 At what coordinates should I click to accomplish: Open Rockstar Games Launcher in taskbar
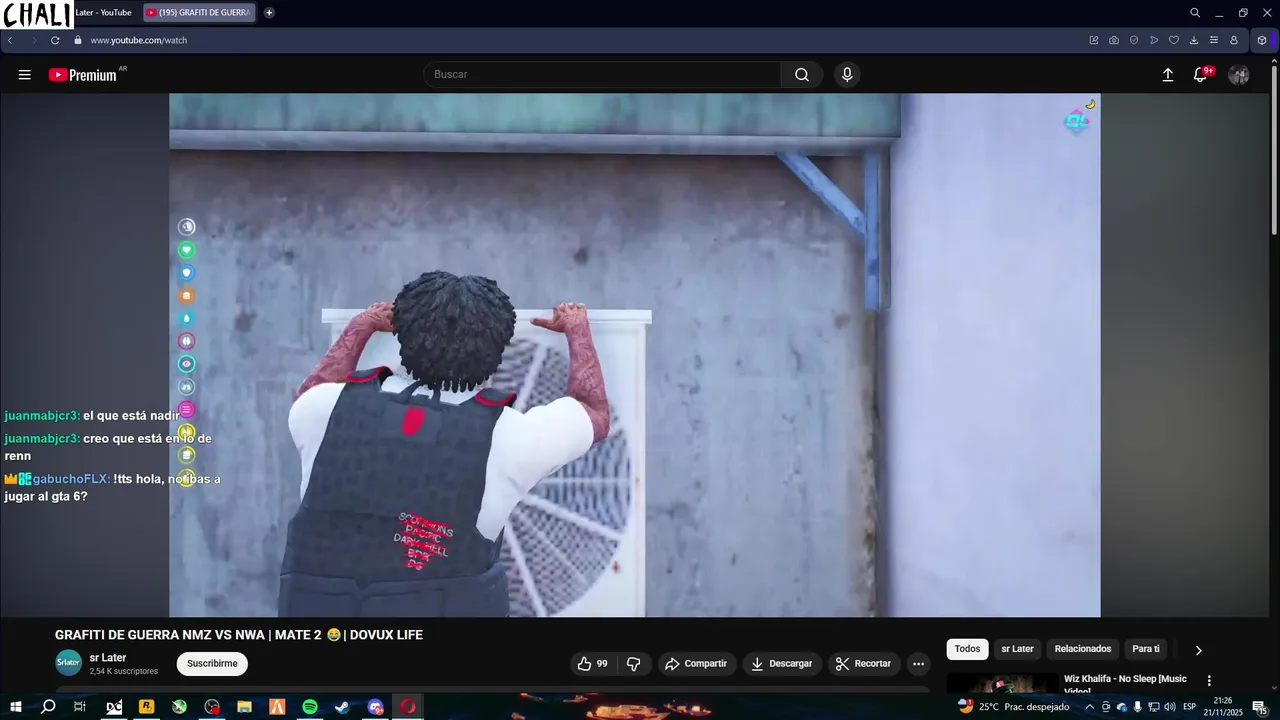point(147,707)
